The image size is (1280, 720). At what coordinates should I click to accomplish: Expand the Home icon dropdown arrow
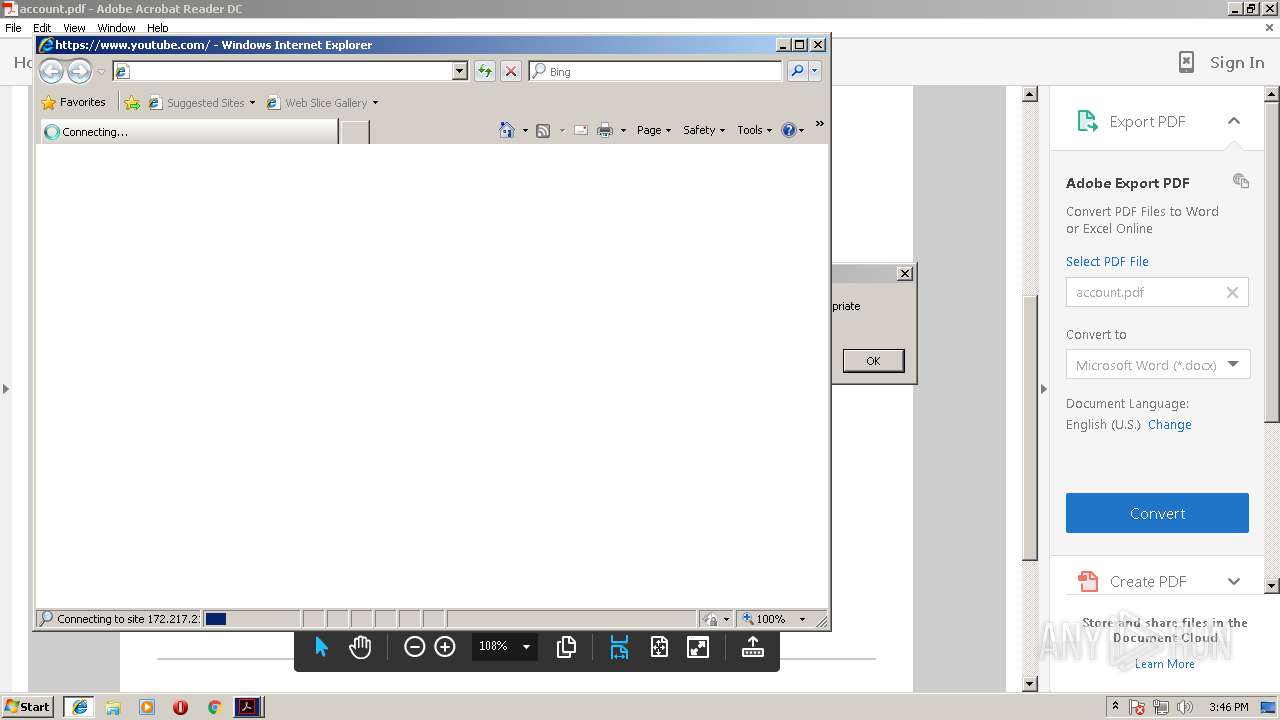(x=525, y=130)
